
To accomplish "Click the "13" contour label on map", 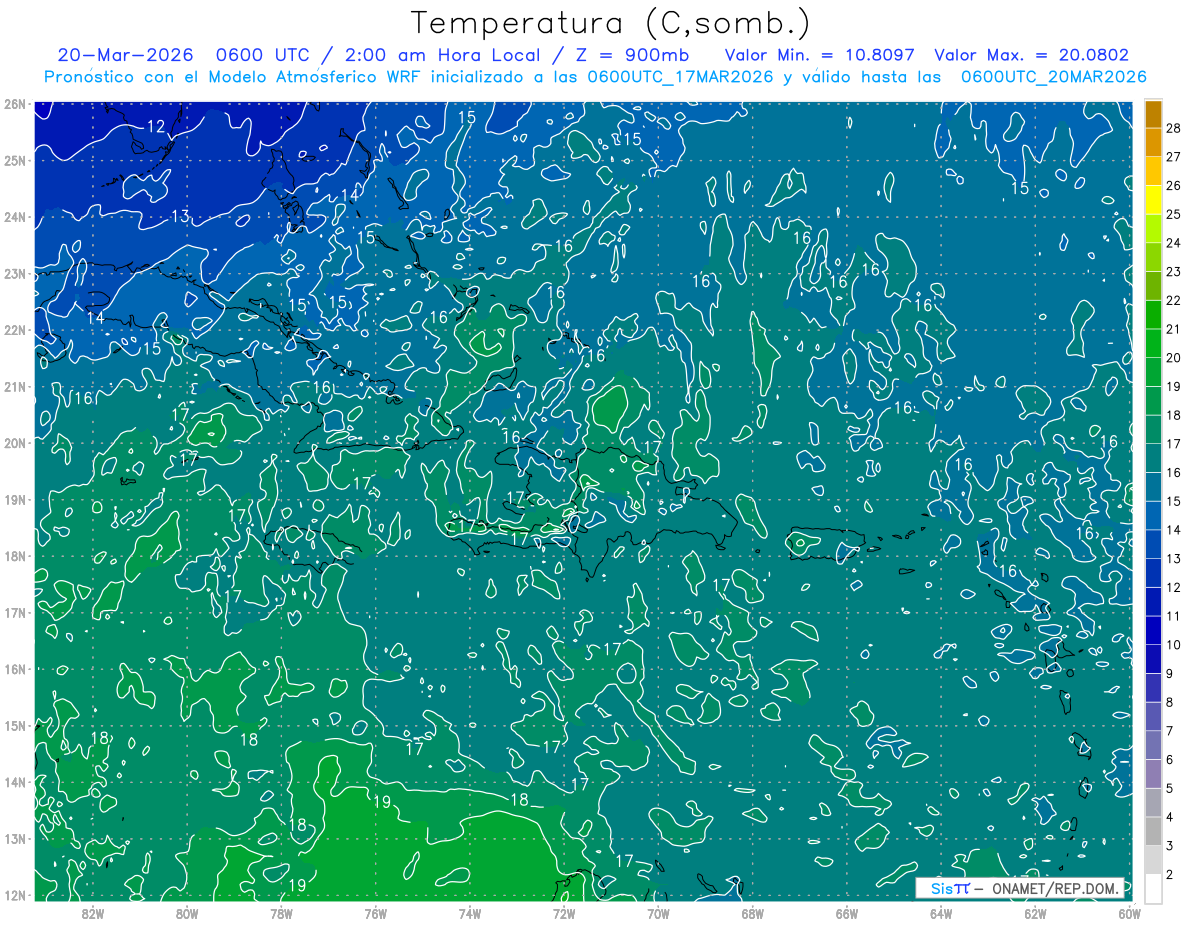I will (180, 216).
